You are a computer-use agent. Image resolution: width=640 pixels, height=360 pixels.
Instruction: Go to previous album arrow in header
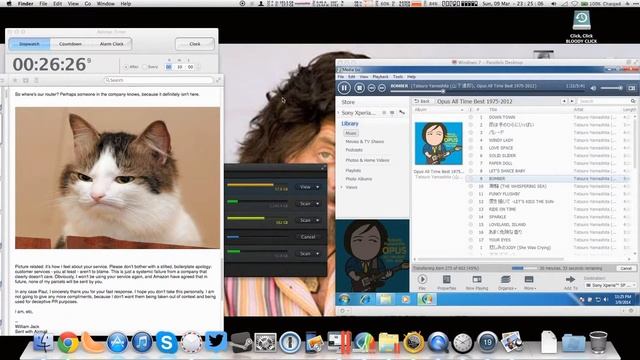564,101
